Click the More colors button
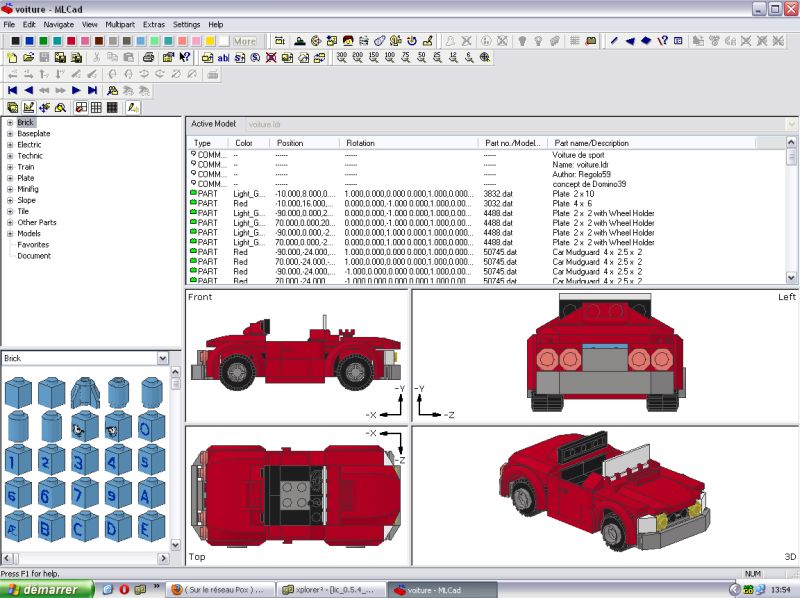This screenshot has width=800, height=598. click(x=244, y=41)
